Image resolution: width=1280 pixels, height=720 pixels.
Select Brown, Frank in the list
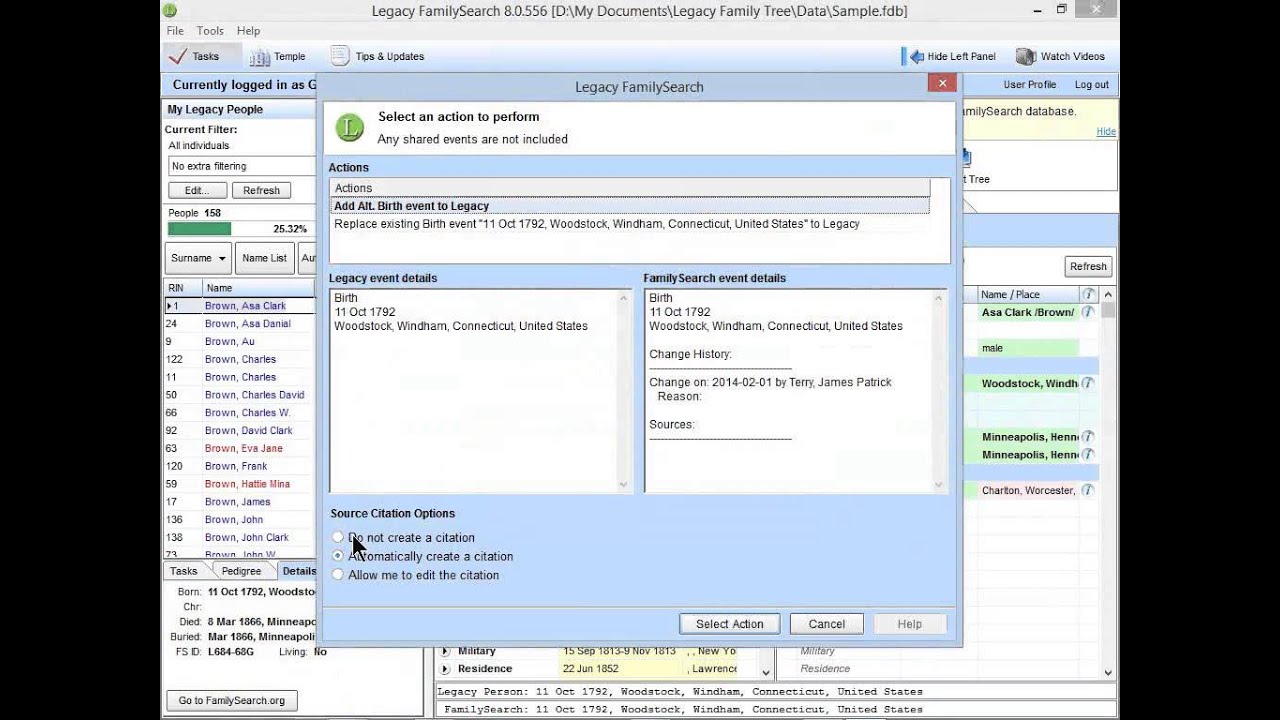click(x=236, y=466)
